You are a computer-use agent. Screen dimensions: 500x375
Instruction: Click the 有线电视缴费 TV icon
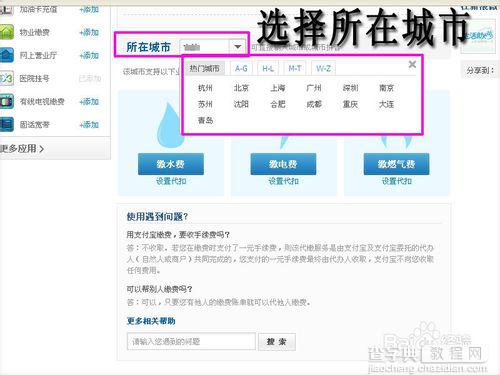pos(7,101)
